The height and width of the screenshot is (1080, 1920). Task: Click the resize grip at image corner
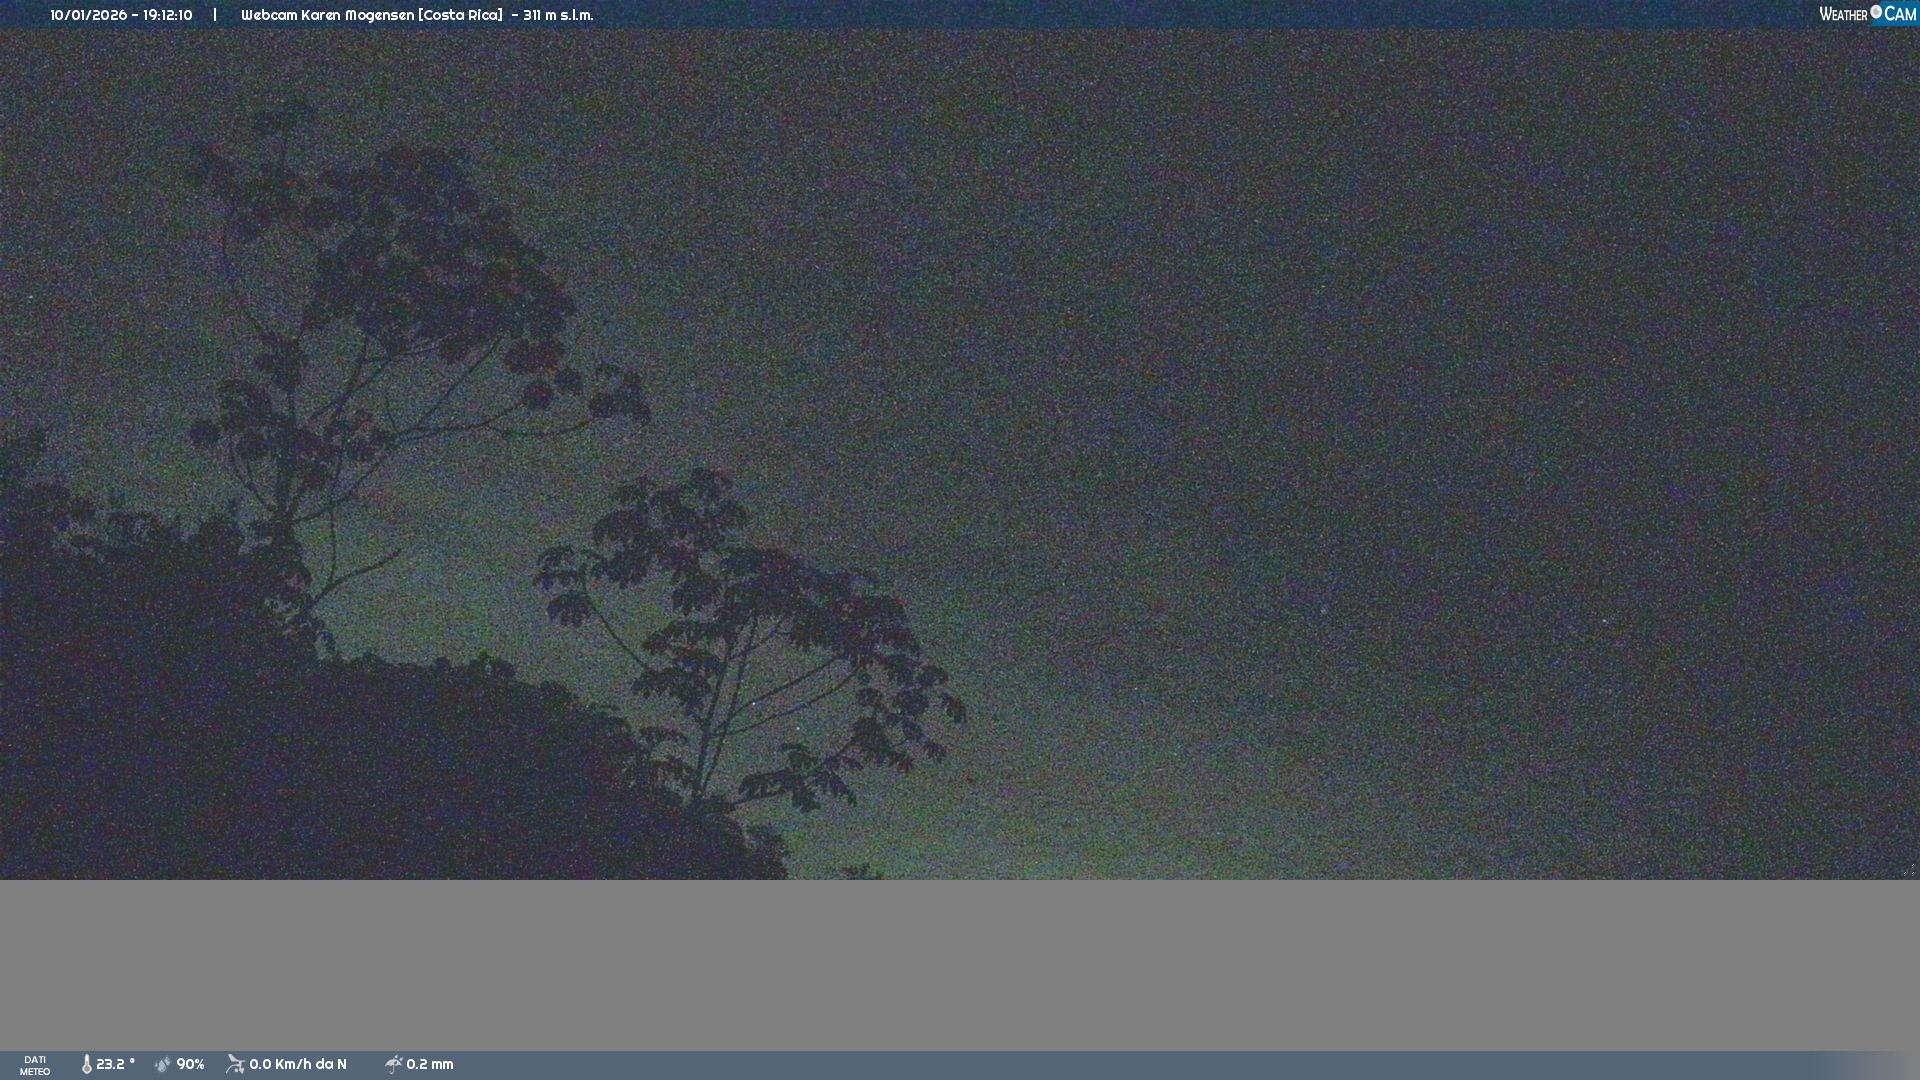coord(1909,870)
